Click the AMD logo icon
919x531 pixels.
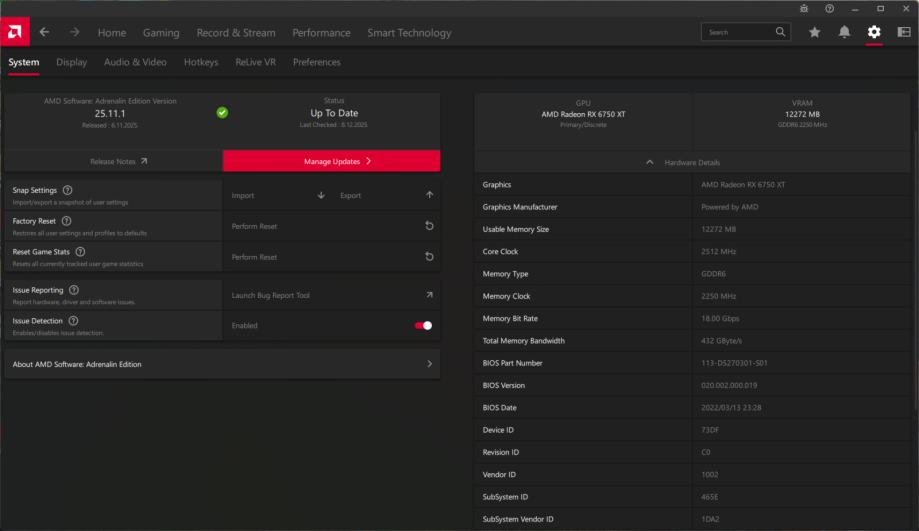point(15,32)
